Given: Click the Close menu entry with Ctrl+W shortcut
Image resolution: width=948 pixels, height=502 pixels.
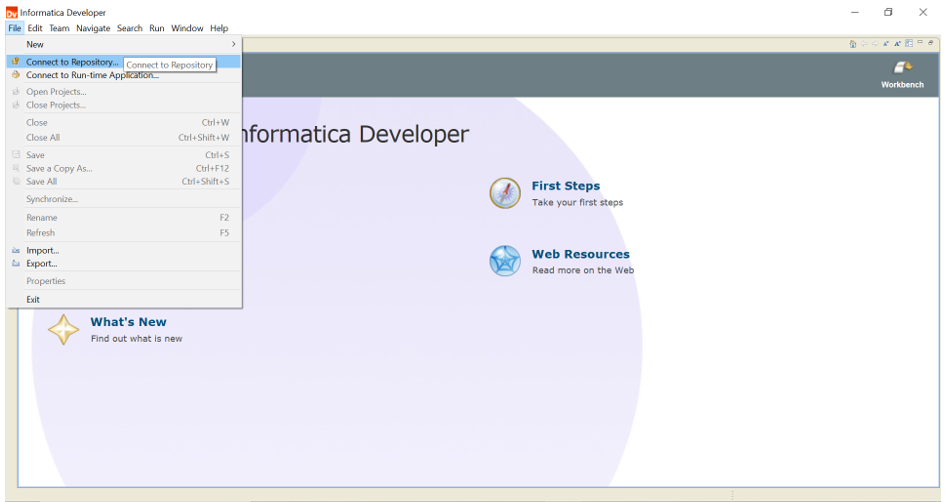Looking at the screenshot, I should click(123, 122).
